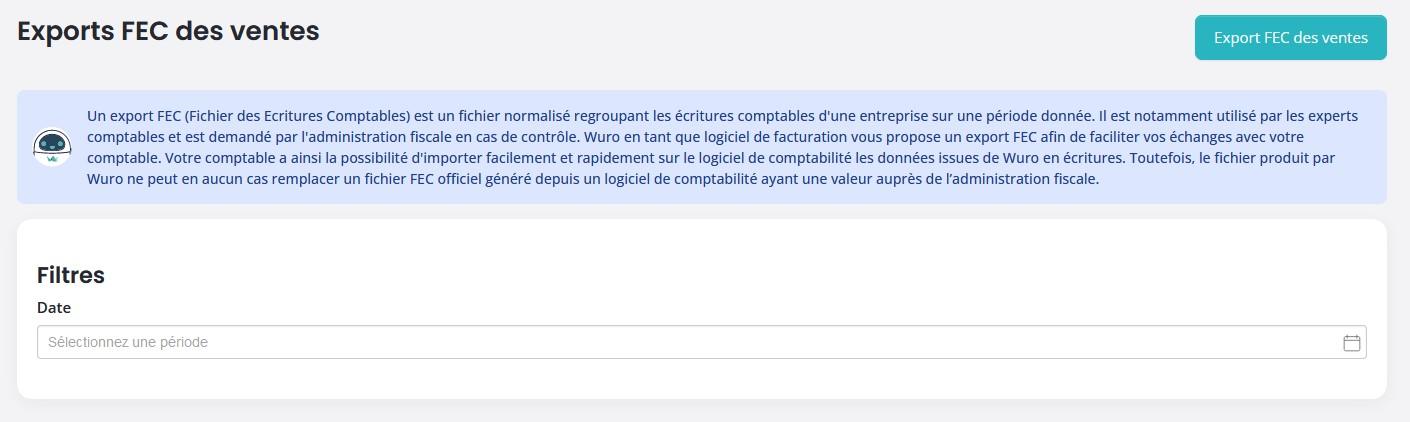
Task: Open the calendar icon in Date field
Action: pos(1352,342)
